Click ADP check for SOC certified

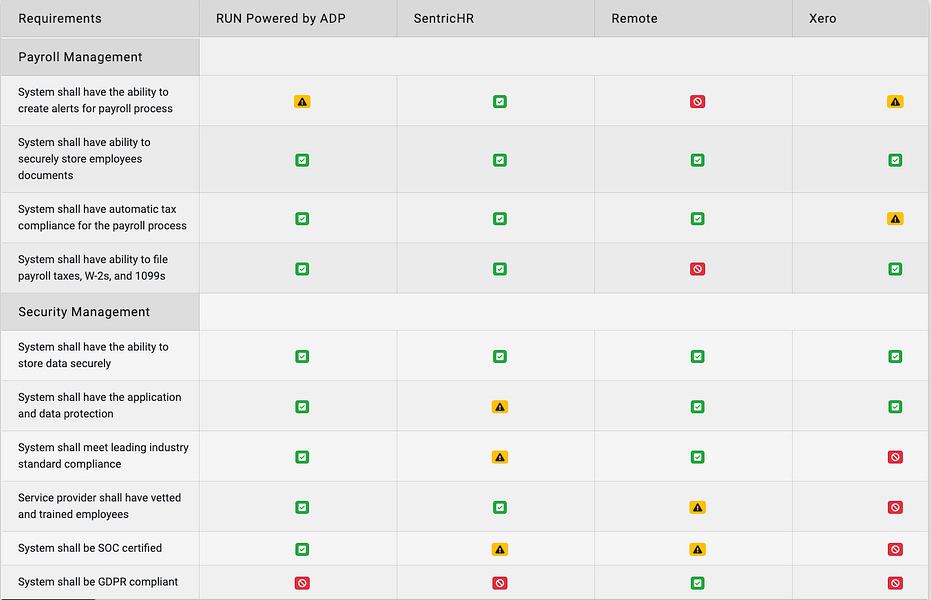pyautogui.click(x=302, y=550)
